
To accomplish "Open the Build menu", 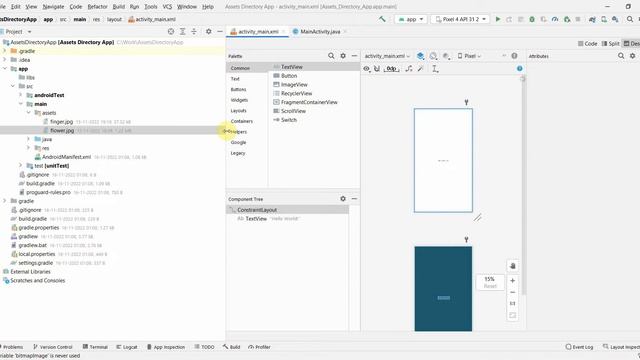I will pyautogui.click(x=118, y=7).
